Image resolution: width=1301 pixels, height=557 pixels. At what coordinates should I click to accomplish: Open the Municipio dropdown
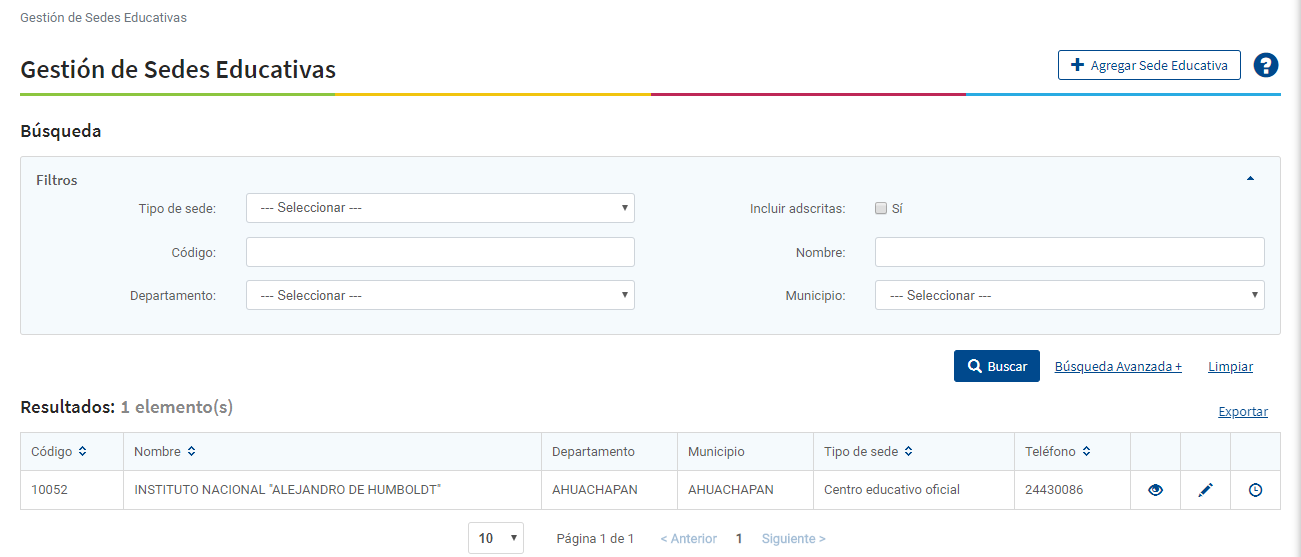pyautogui.click(x=1069, y=296)
